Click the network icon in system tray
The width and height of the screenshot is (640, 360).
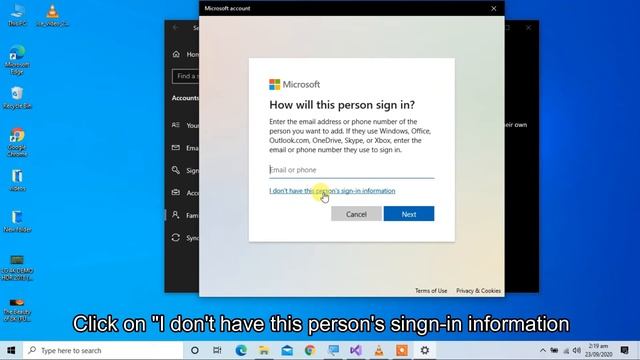[x=566, y=351]
